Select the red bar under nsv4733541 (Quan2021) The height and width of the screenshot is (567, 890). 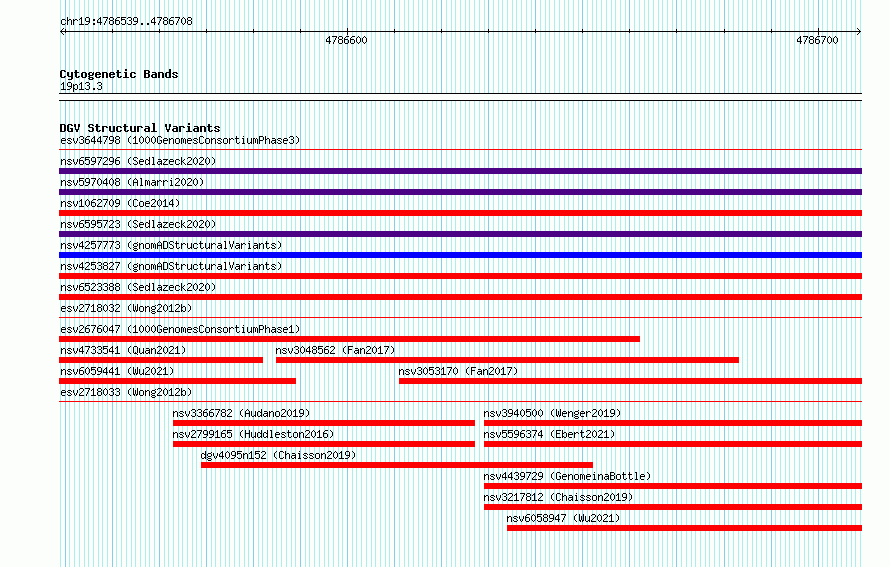[x=161, y=360]
